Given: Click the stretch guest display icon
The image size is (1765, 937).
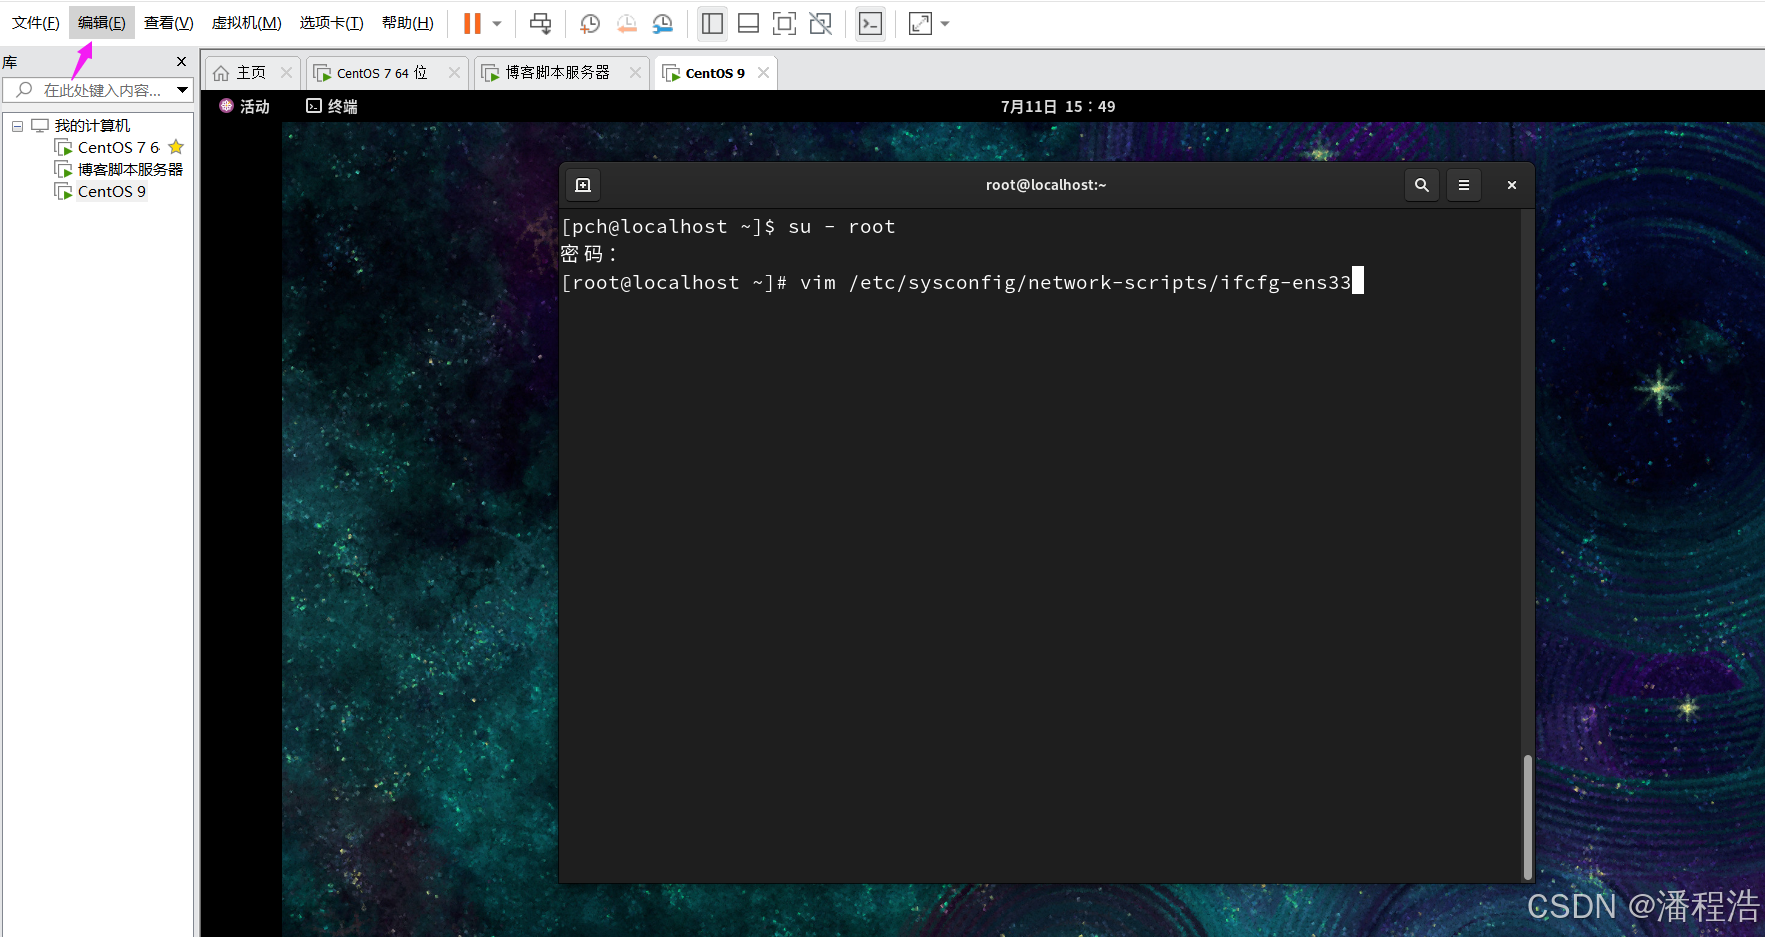Looking at the screenshot, I should (920, 23).
